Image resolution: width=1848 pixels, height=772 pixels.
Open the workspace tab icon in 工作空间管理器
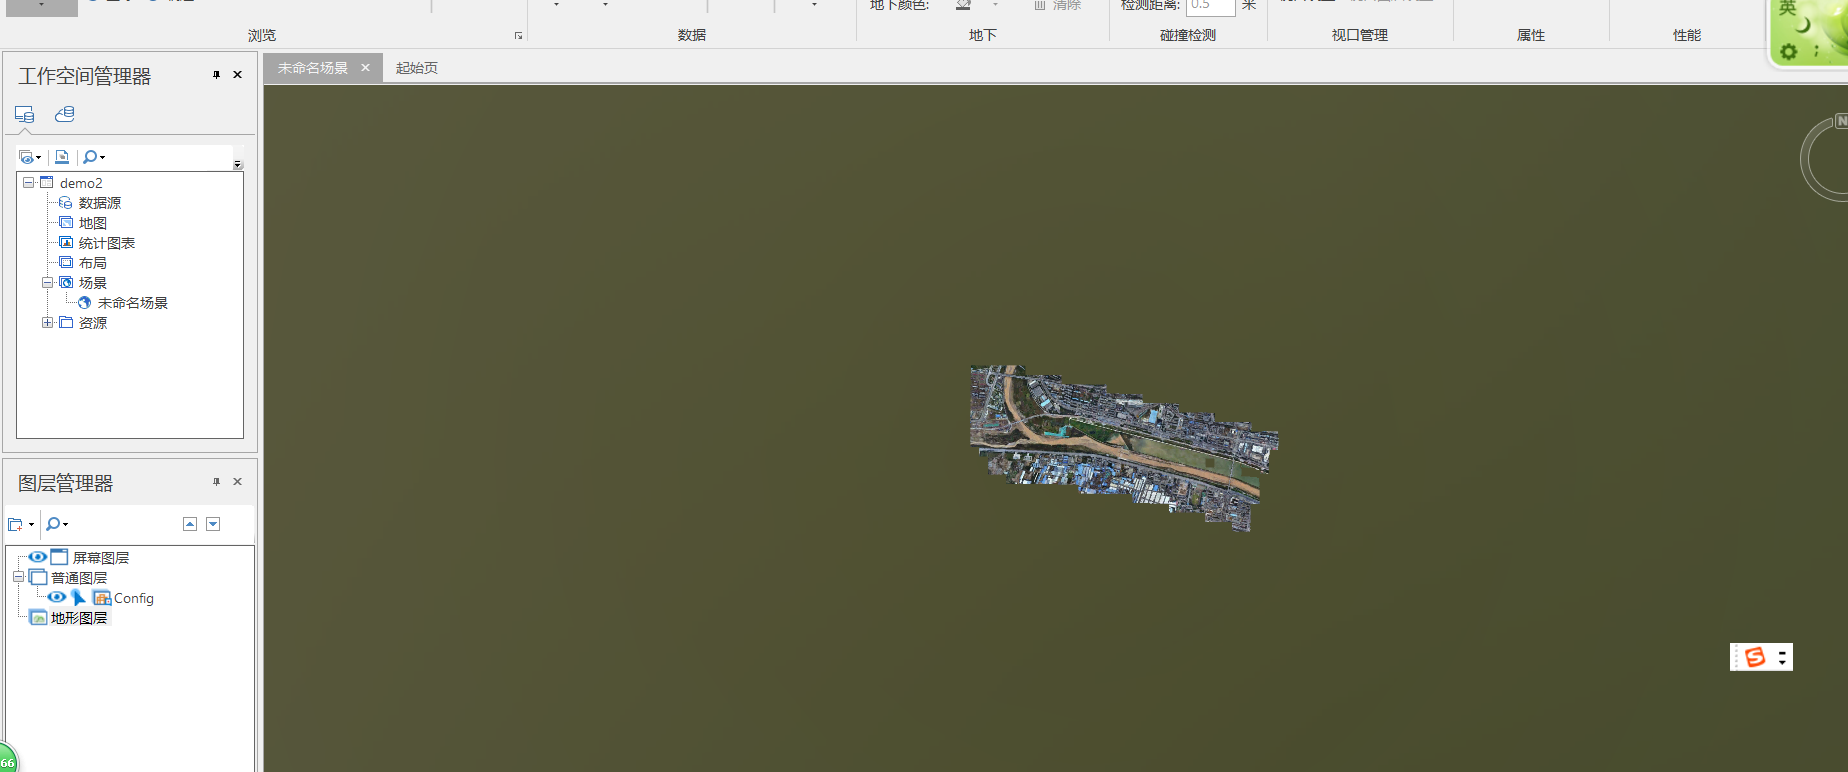click(25, 114)
